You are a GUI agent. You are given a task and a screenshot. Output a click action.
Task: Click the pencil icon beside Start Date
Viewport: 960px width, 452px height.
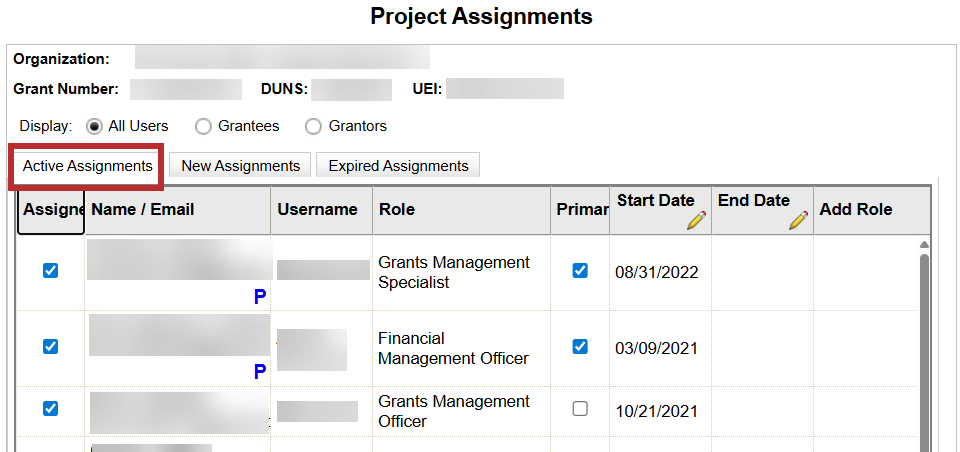coord(696,220)
